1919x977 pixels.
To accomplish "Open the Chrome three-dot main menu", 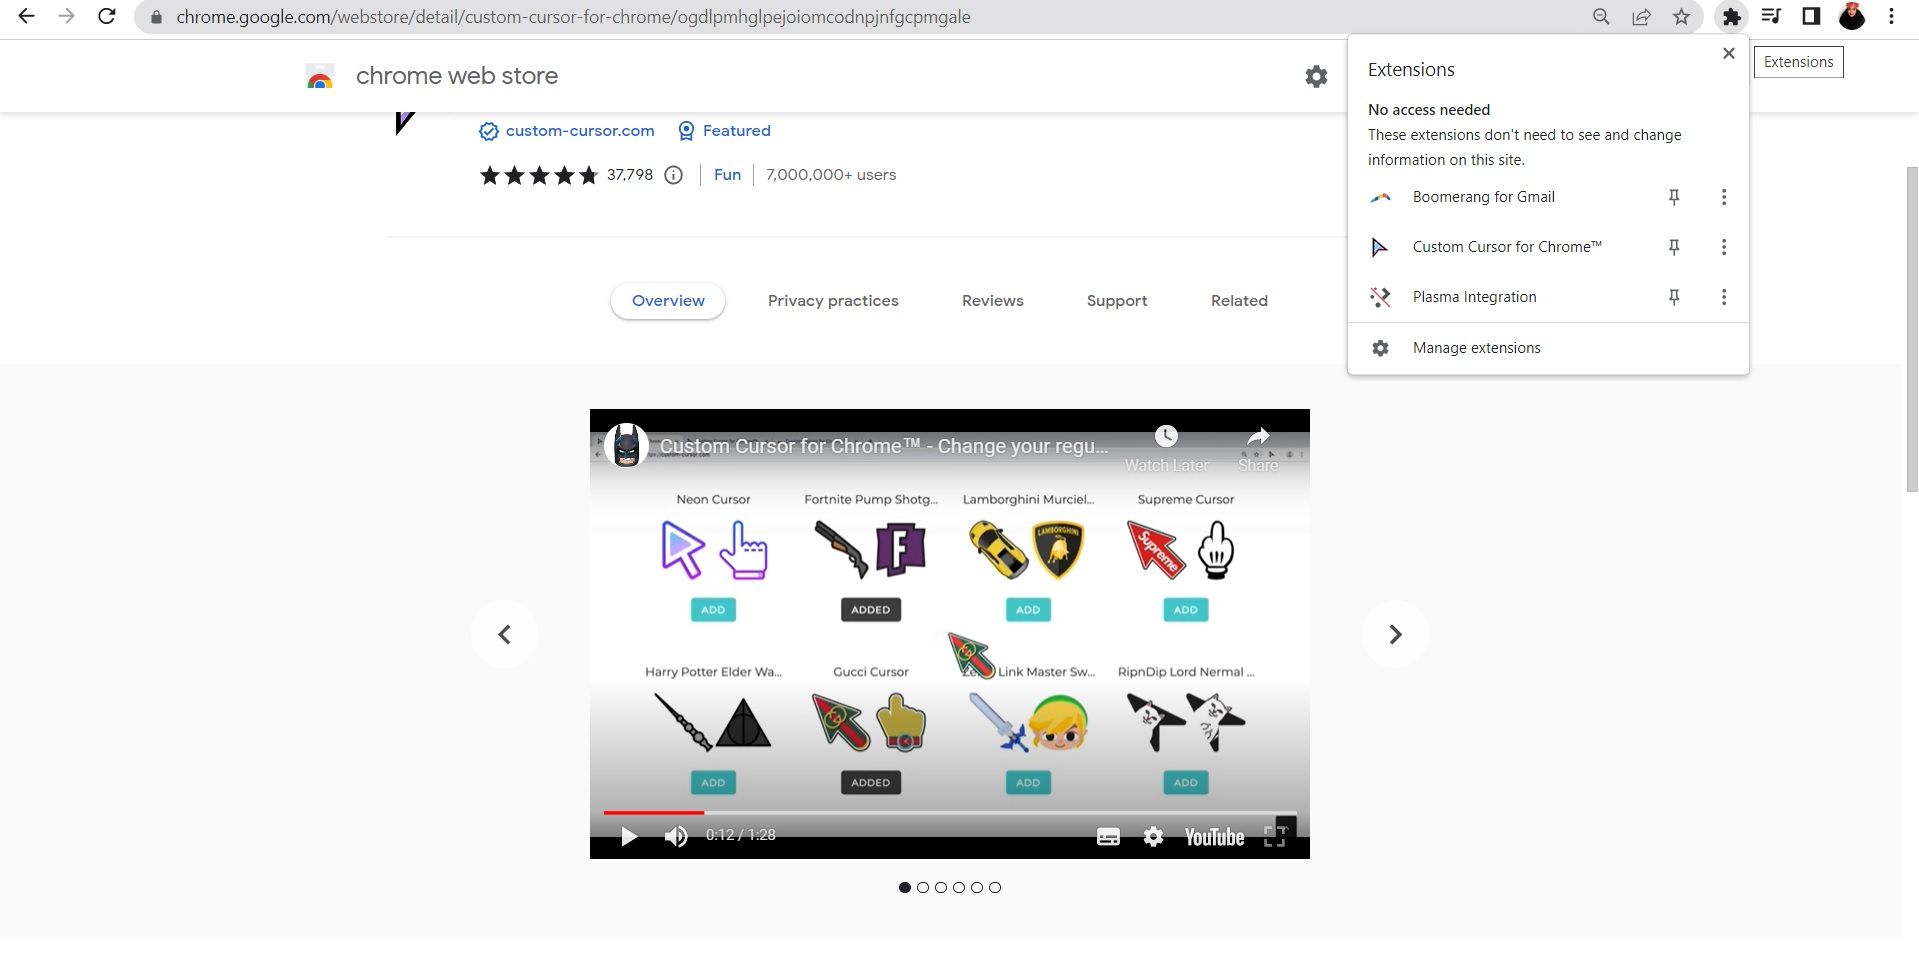I will (1891, 16).
